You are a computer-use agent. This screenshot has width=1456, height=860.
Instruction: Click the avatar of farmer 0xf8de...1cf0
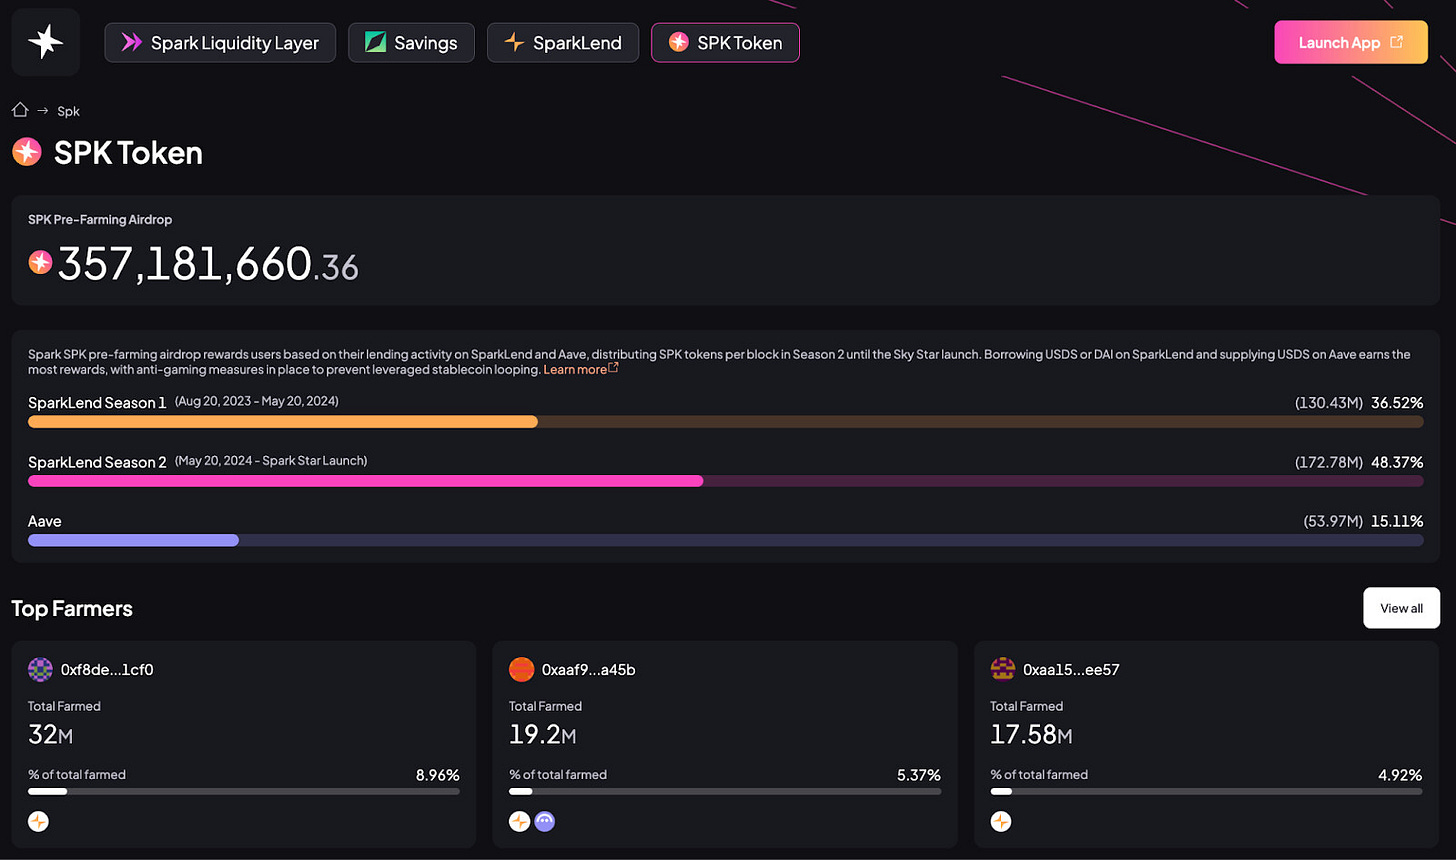click(x=40, y=669)
